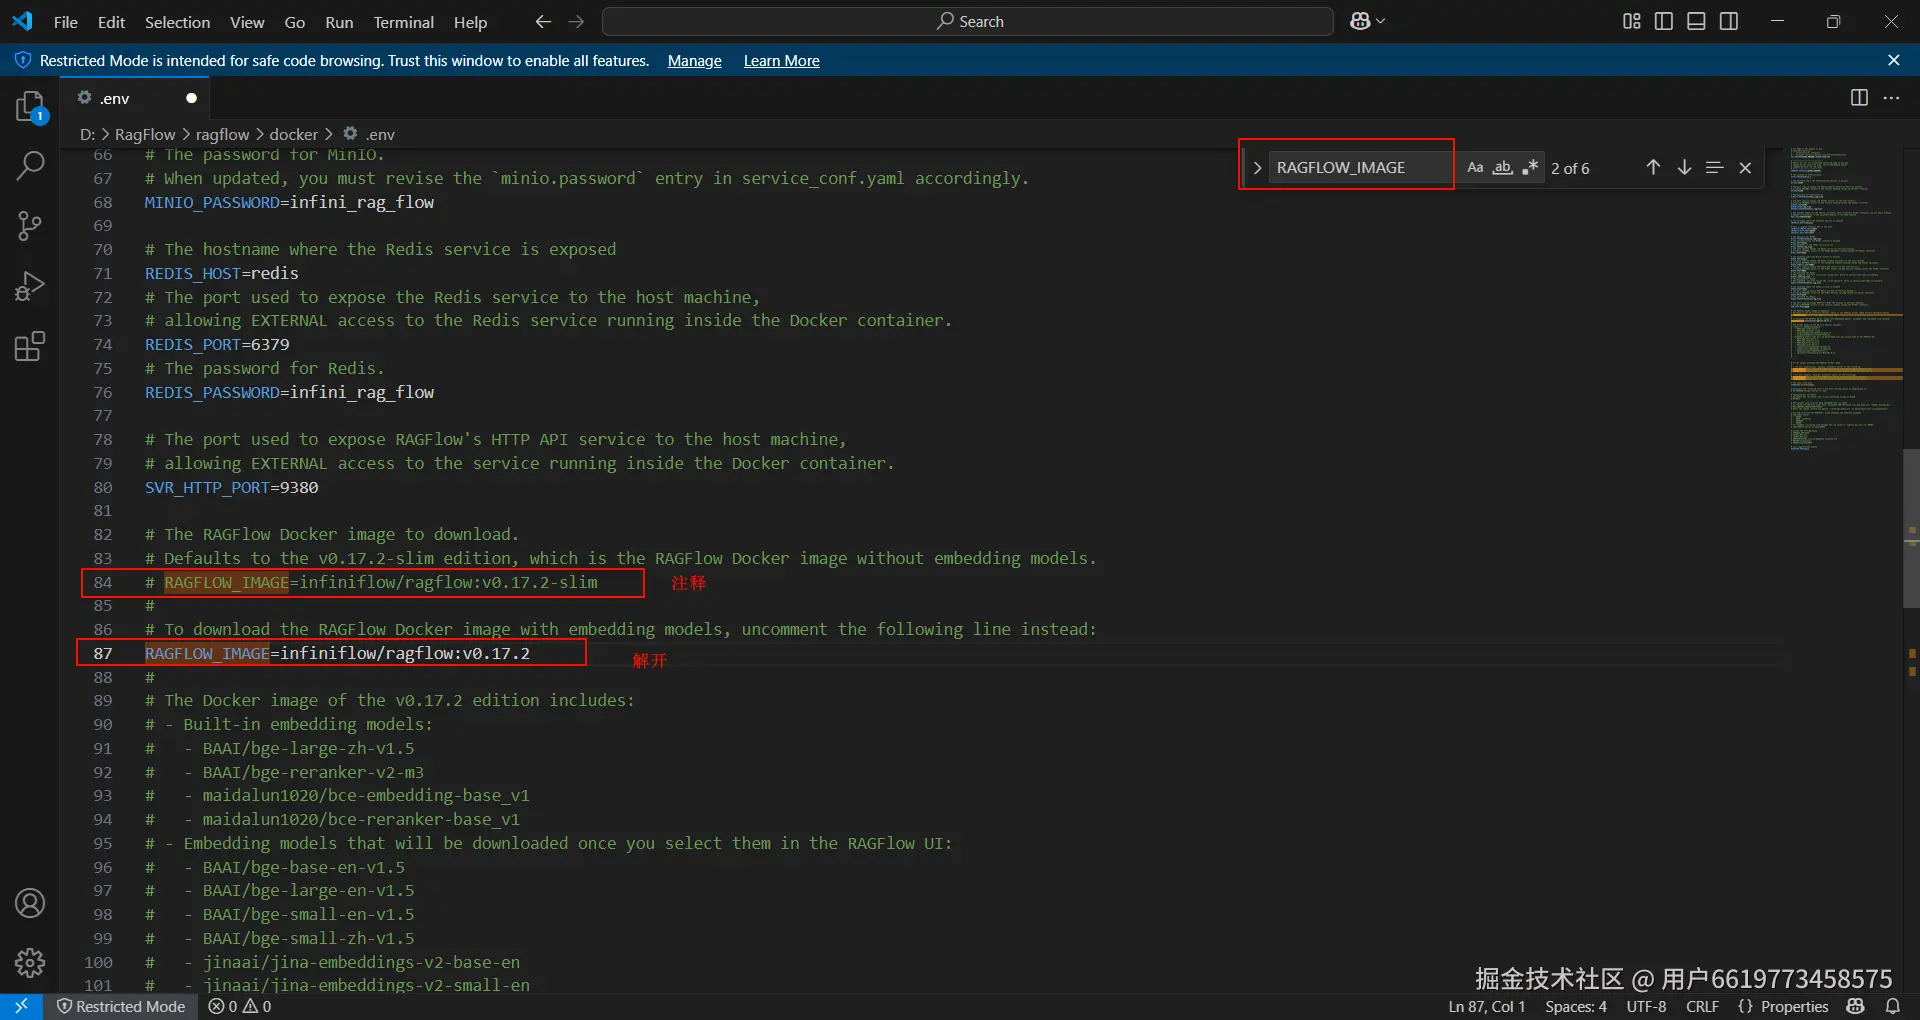The height and width of the screenshot is (1020, 1920).
Task: Open the Explorer view in activity bar
Action: pyautogui.click(x=30, y=107)
